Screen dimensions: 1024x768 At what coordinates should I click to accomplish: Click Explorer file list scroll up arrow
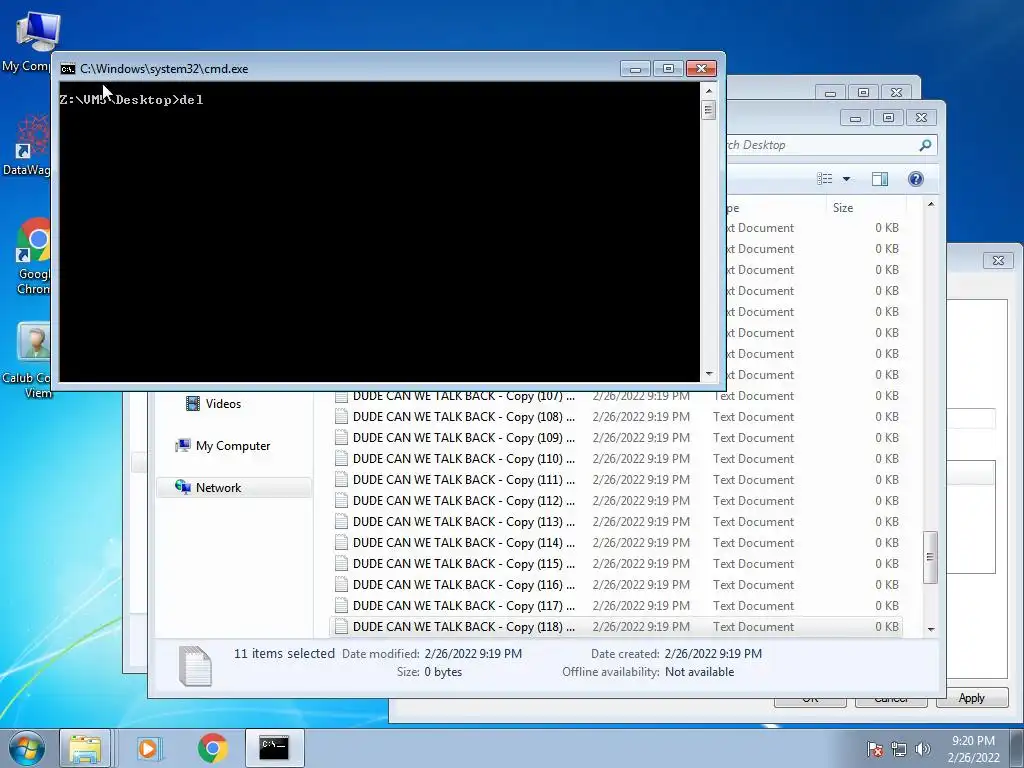tap(931, 204)
